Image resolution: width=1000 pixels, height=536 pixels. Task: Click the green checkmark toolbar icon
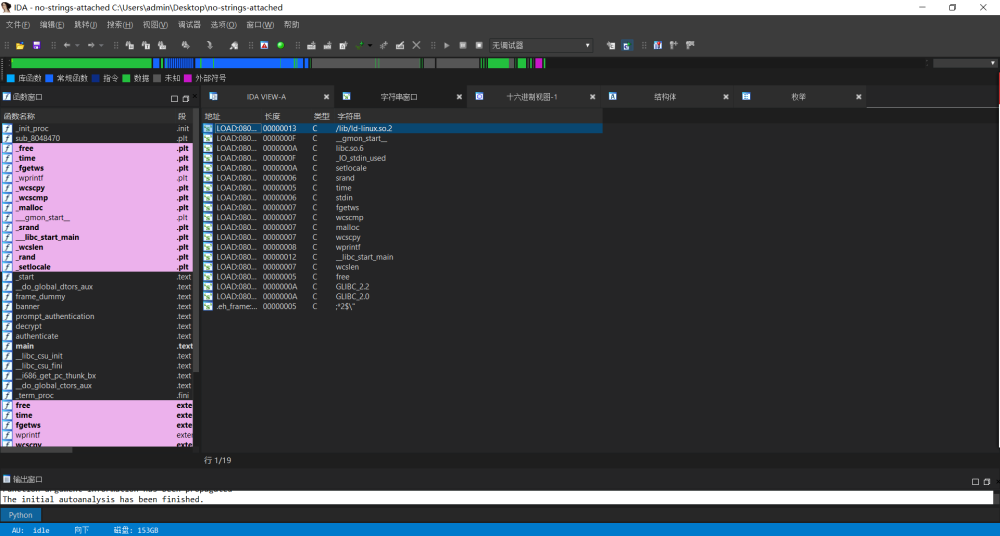click(x=360, y=45)
